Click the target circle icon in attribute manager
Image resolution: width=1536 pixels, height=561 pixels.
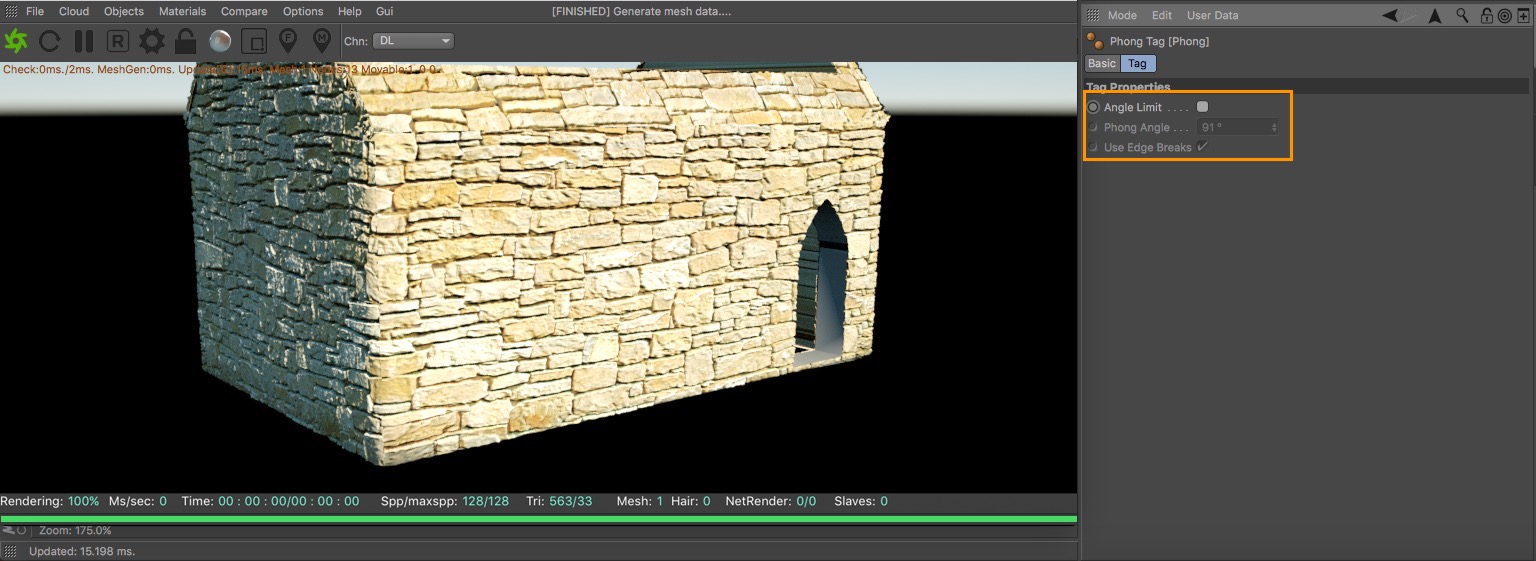(1504, 16)
